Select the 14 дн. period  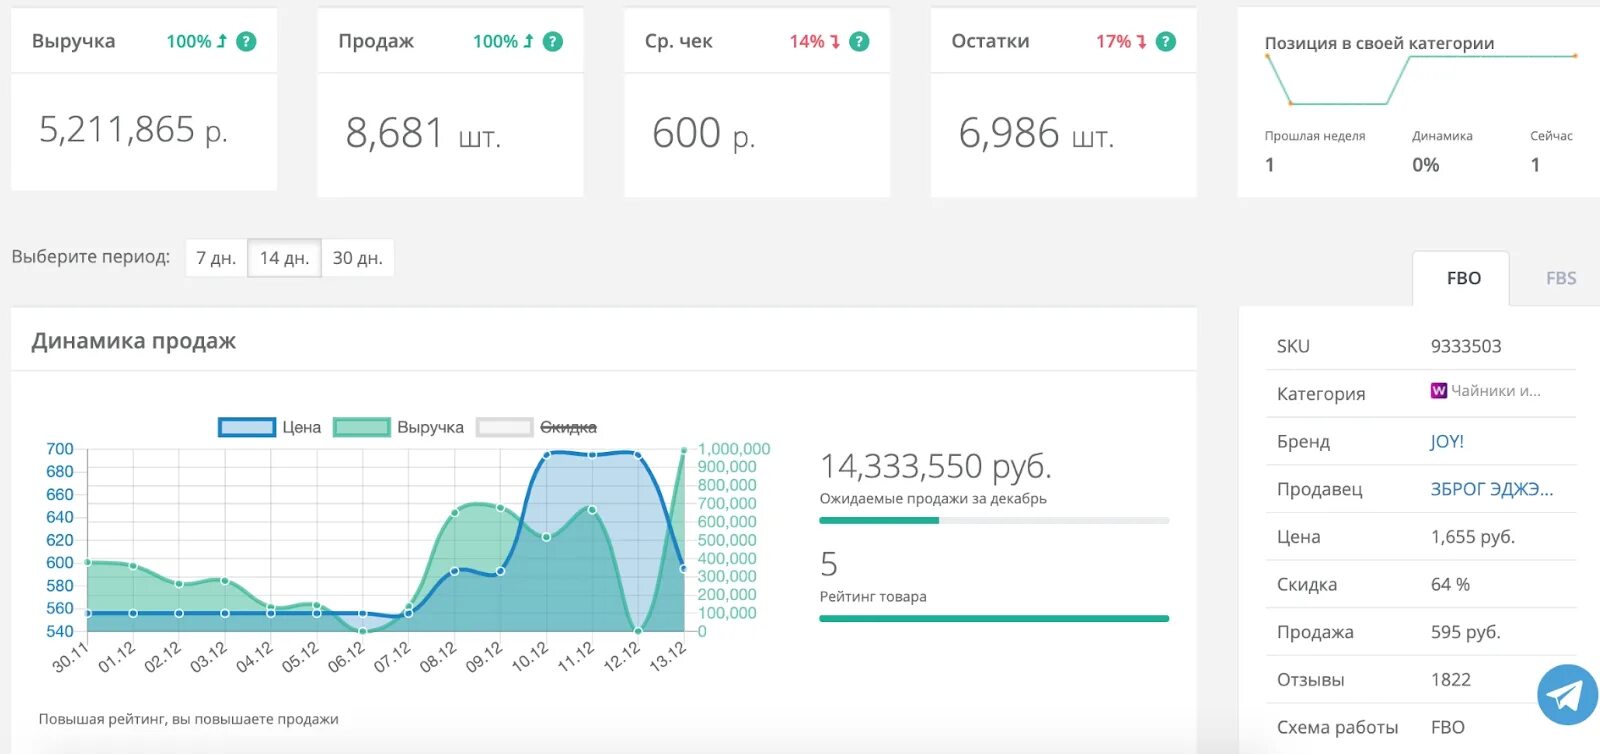[x=284, y=258]
